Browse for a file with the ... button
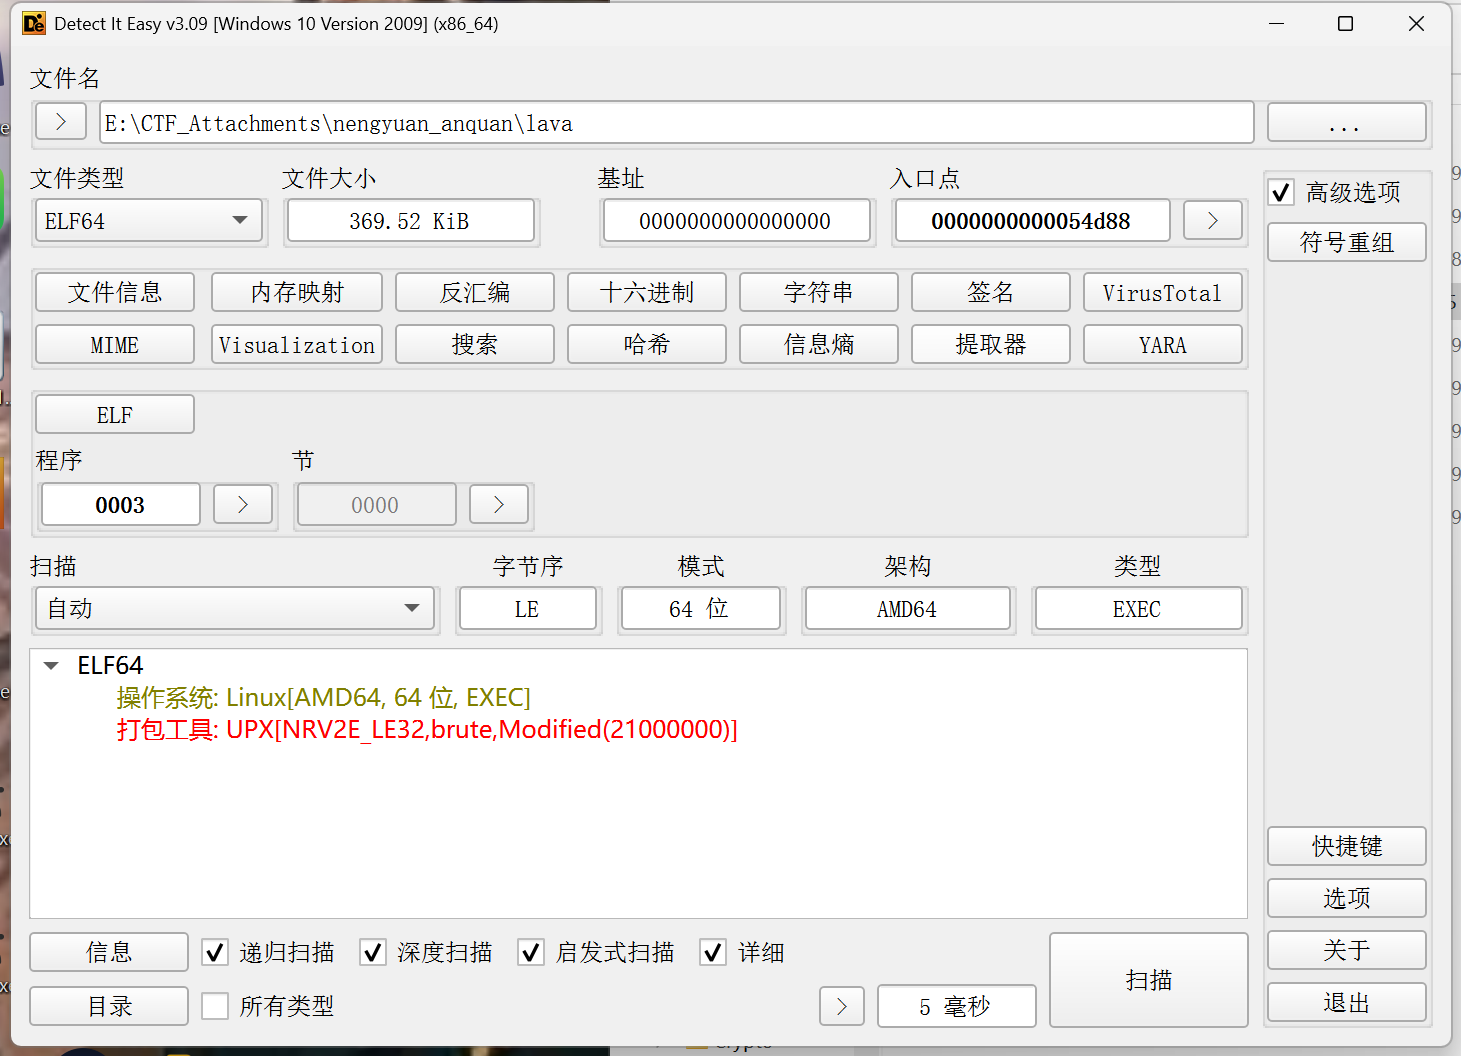Image resolution: width=1461 pixels, height=1056 pixels. pos(1347,122)
